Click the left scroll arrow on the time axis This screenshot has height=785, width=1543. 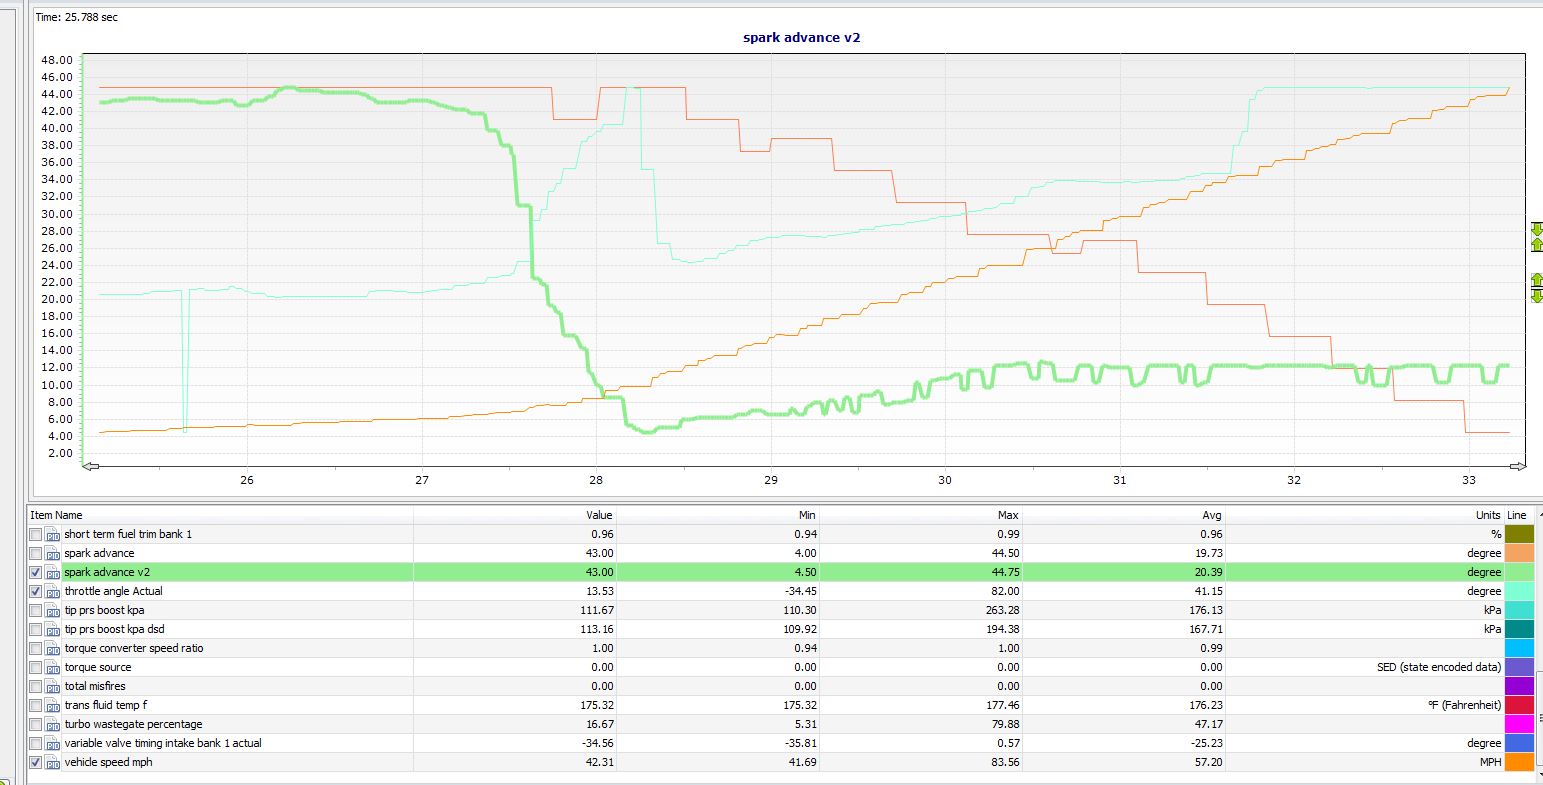point(91,466)
